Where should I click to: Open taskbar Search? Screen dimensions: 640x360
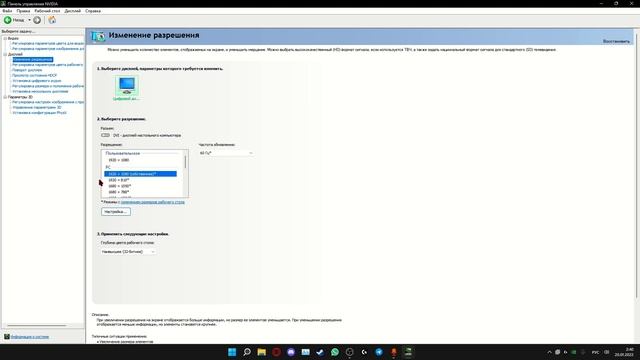click(247, 352)
